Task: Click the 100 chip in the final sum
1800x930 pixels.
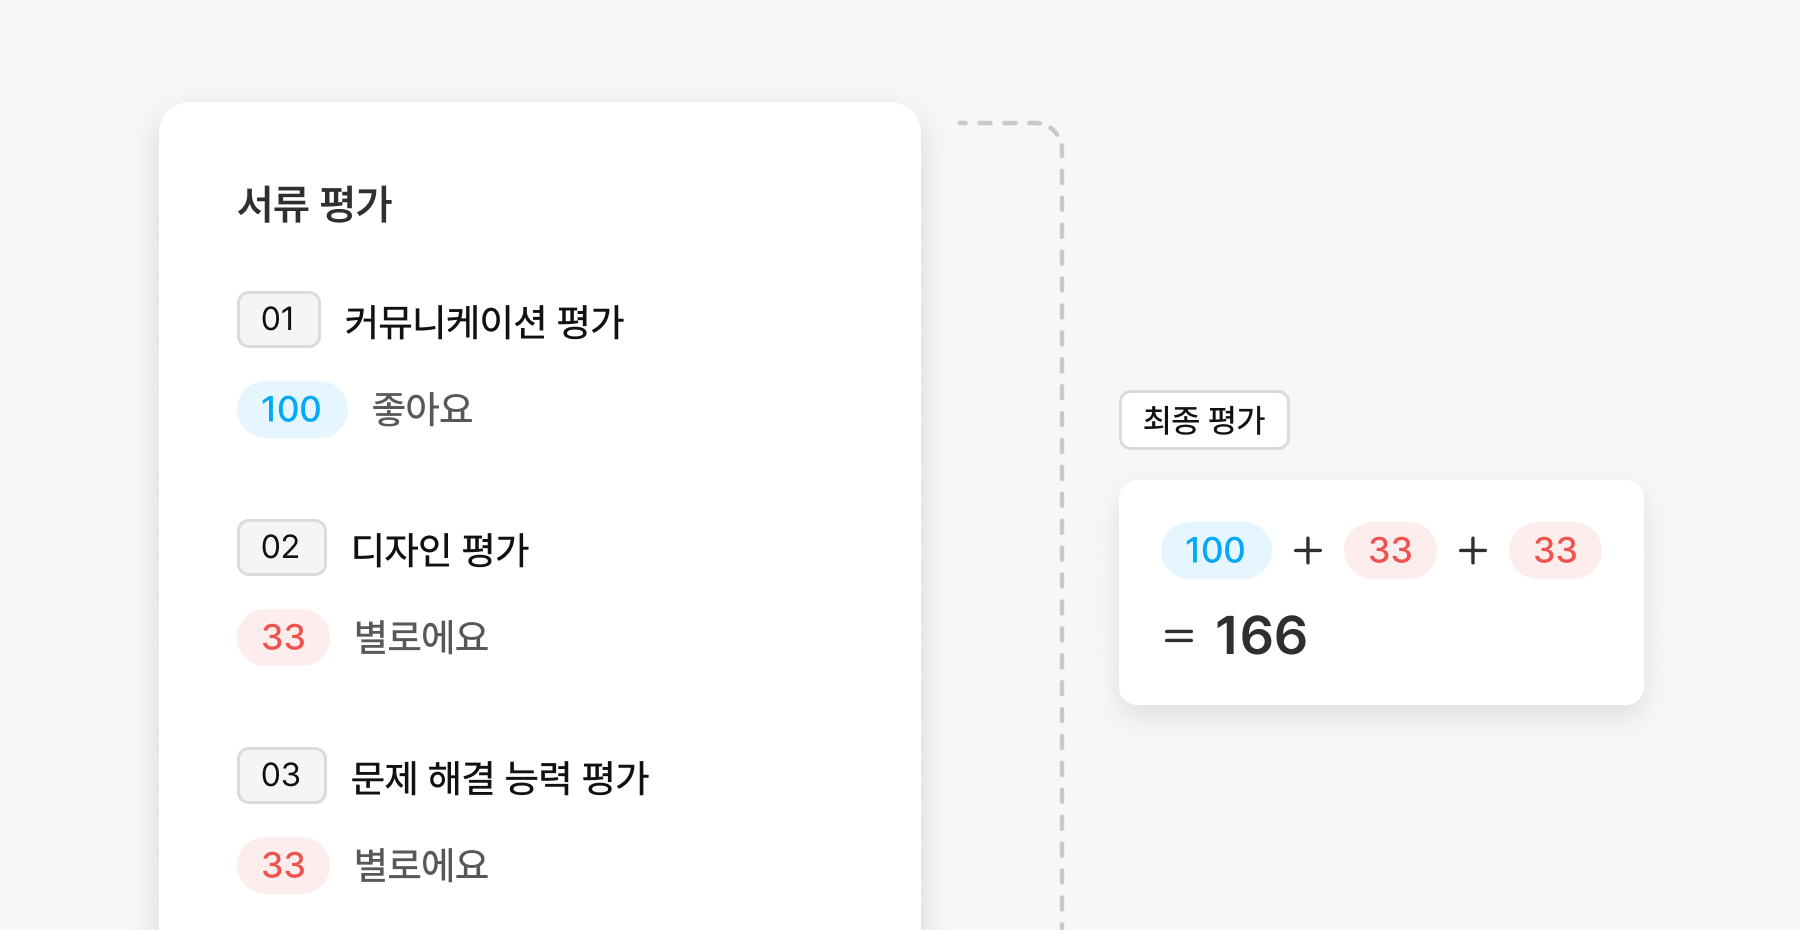Action: point(1215,550)
